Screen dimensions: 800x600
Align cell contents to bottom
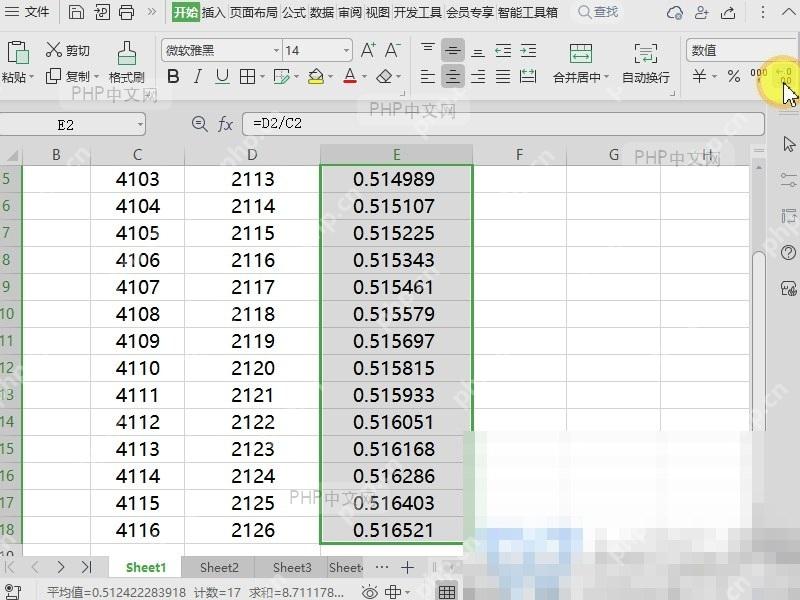478,51
